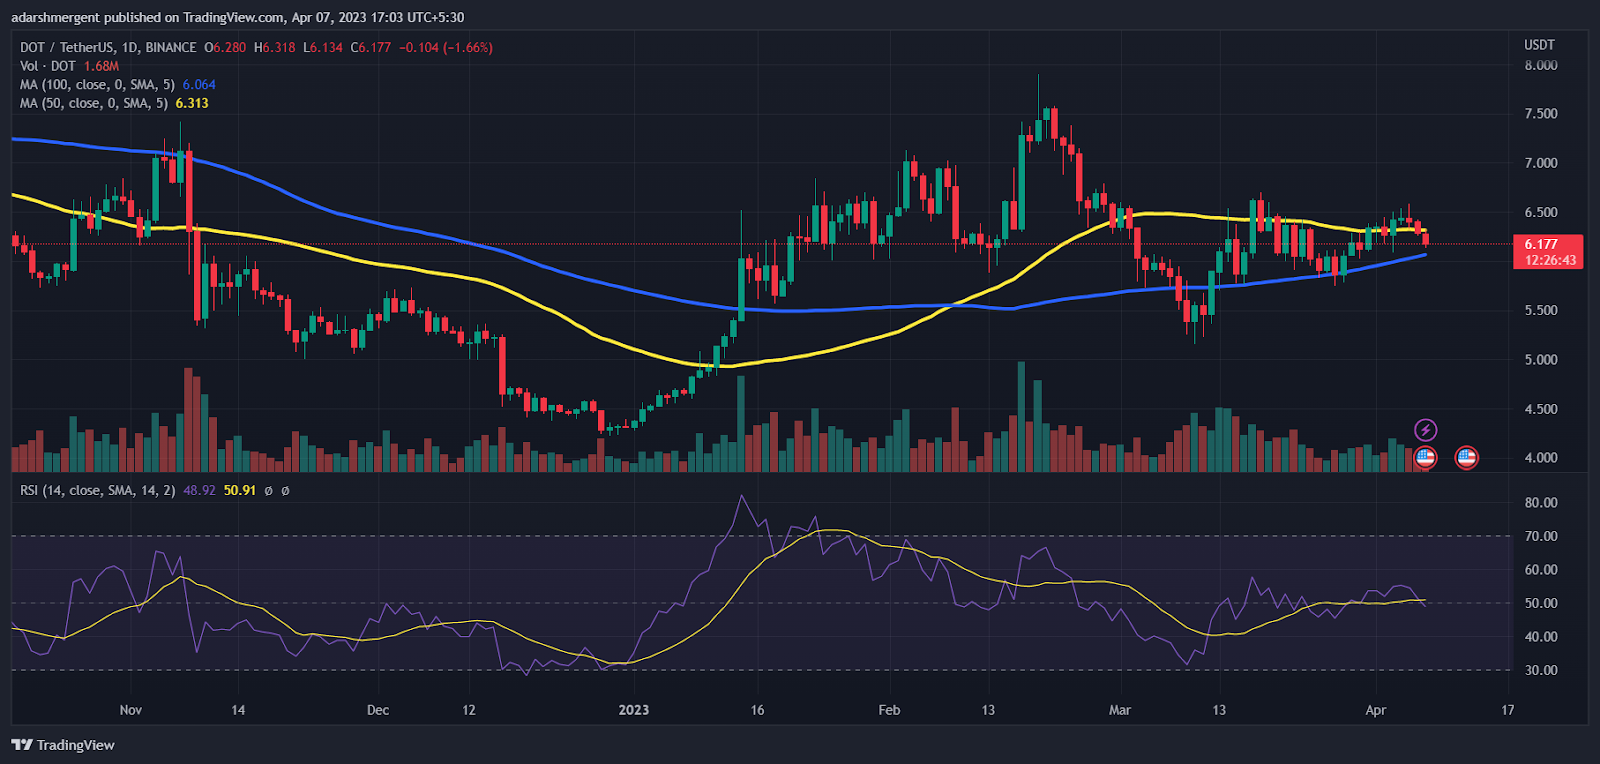
Task: Select the RSI (14, close, SMA, 14, 2) legend
Action: pos(98,490)
